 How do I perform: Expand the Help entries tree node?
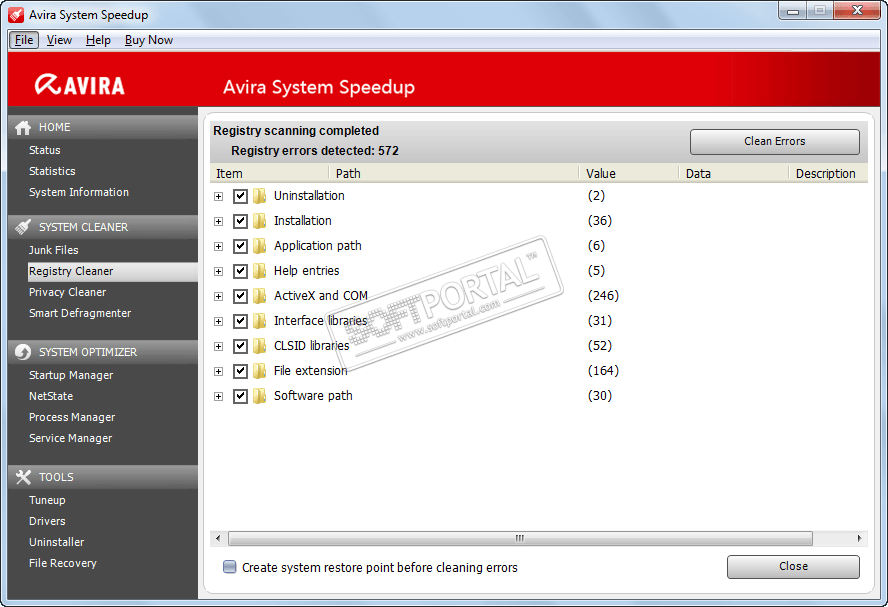[219, 271]
